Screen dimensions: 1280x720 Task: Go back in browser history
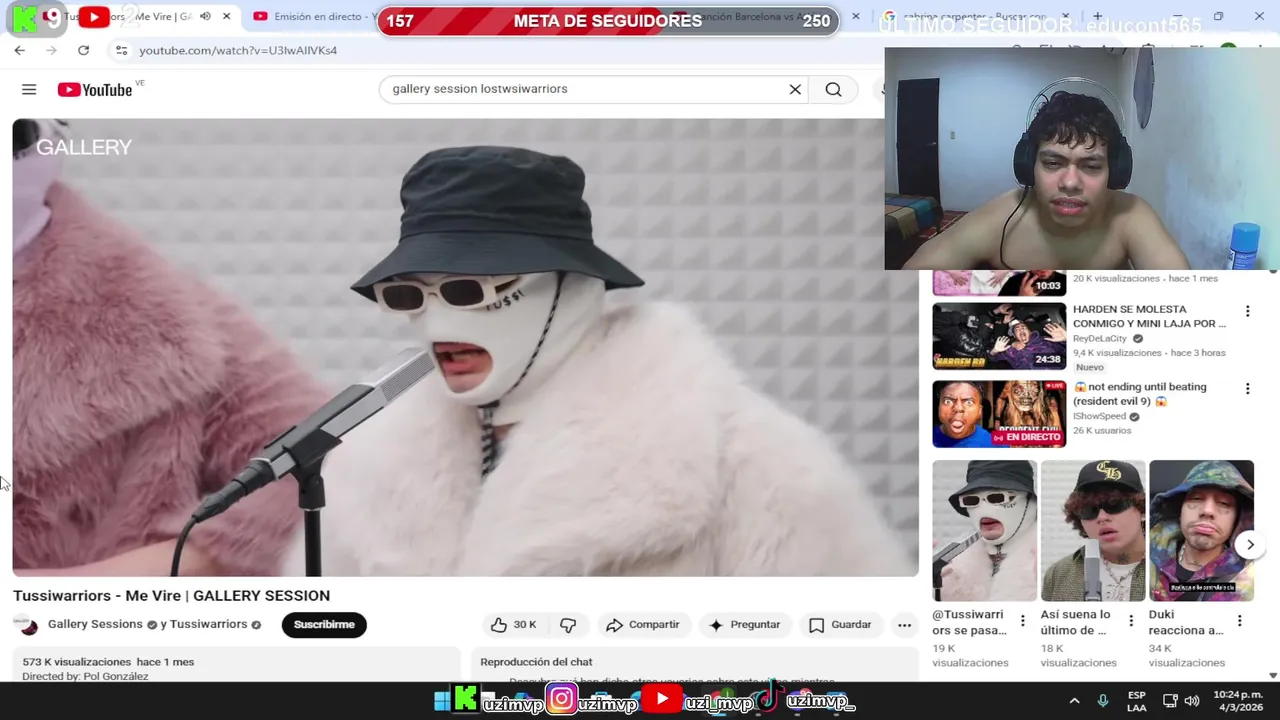pos(20,50)
